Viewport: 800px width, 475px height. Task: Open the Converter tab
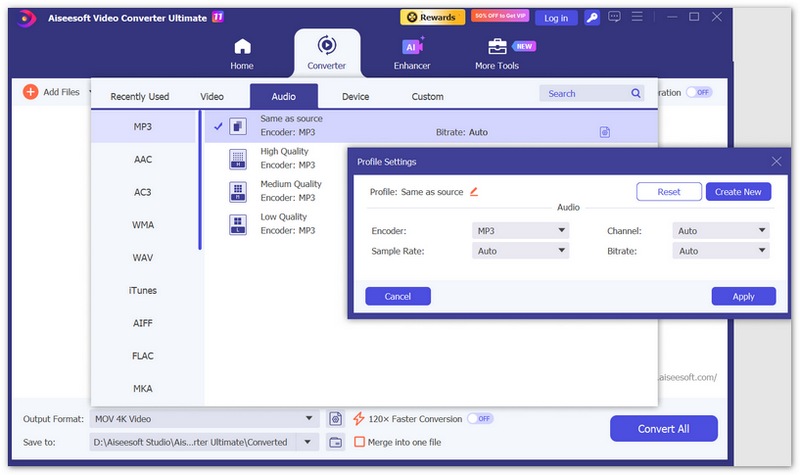click(x=327, y=53)
